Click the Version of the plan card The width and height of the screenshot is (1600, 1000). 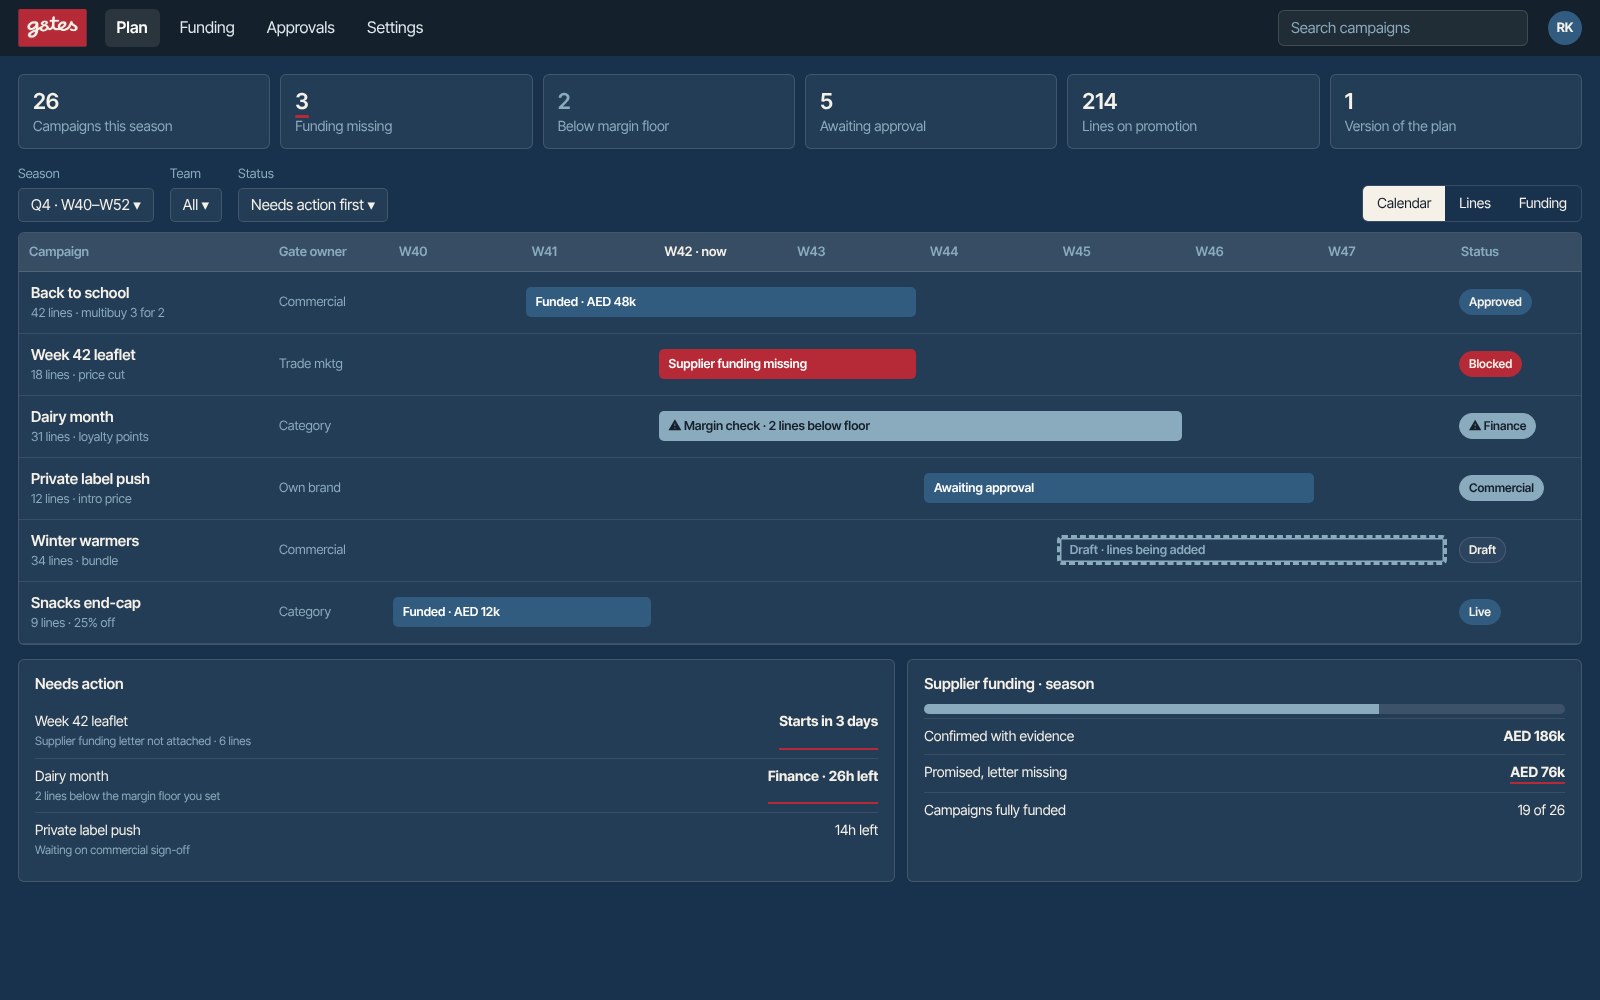click(x=1456, y=112)
